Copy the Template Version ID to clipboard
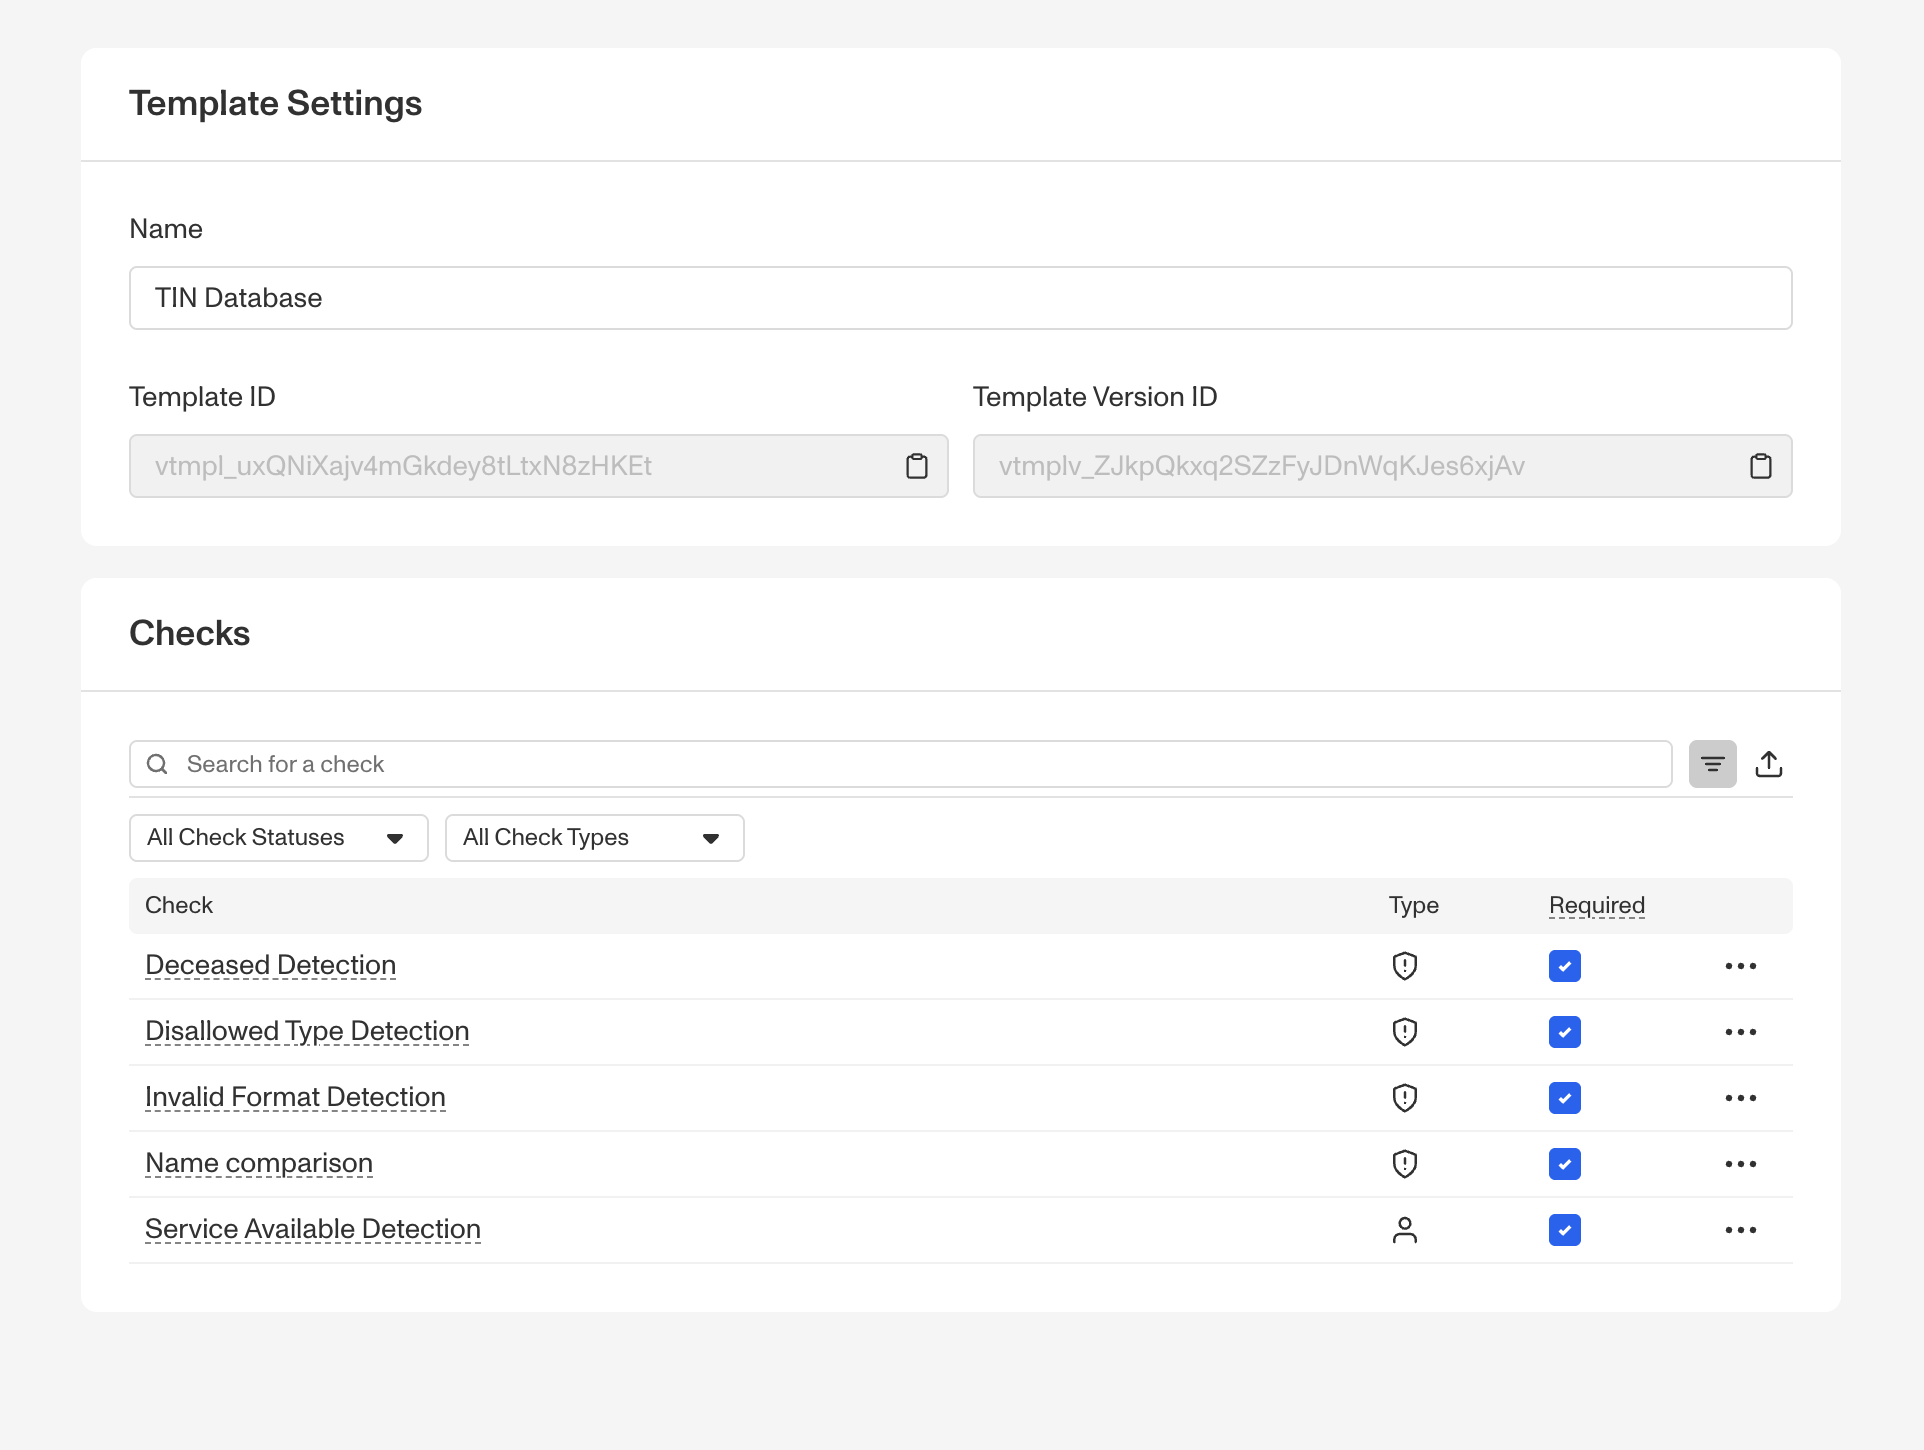The image size is (1924, 1450). [1760, 466]
